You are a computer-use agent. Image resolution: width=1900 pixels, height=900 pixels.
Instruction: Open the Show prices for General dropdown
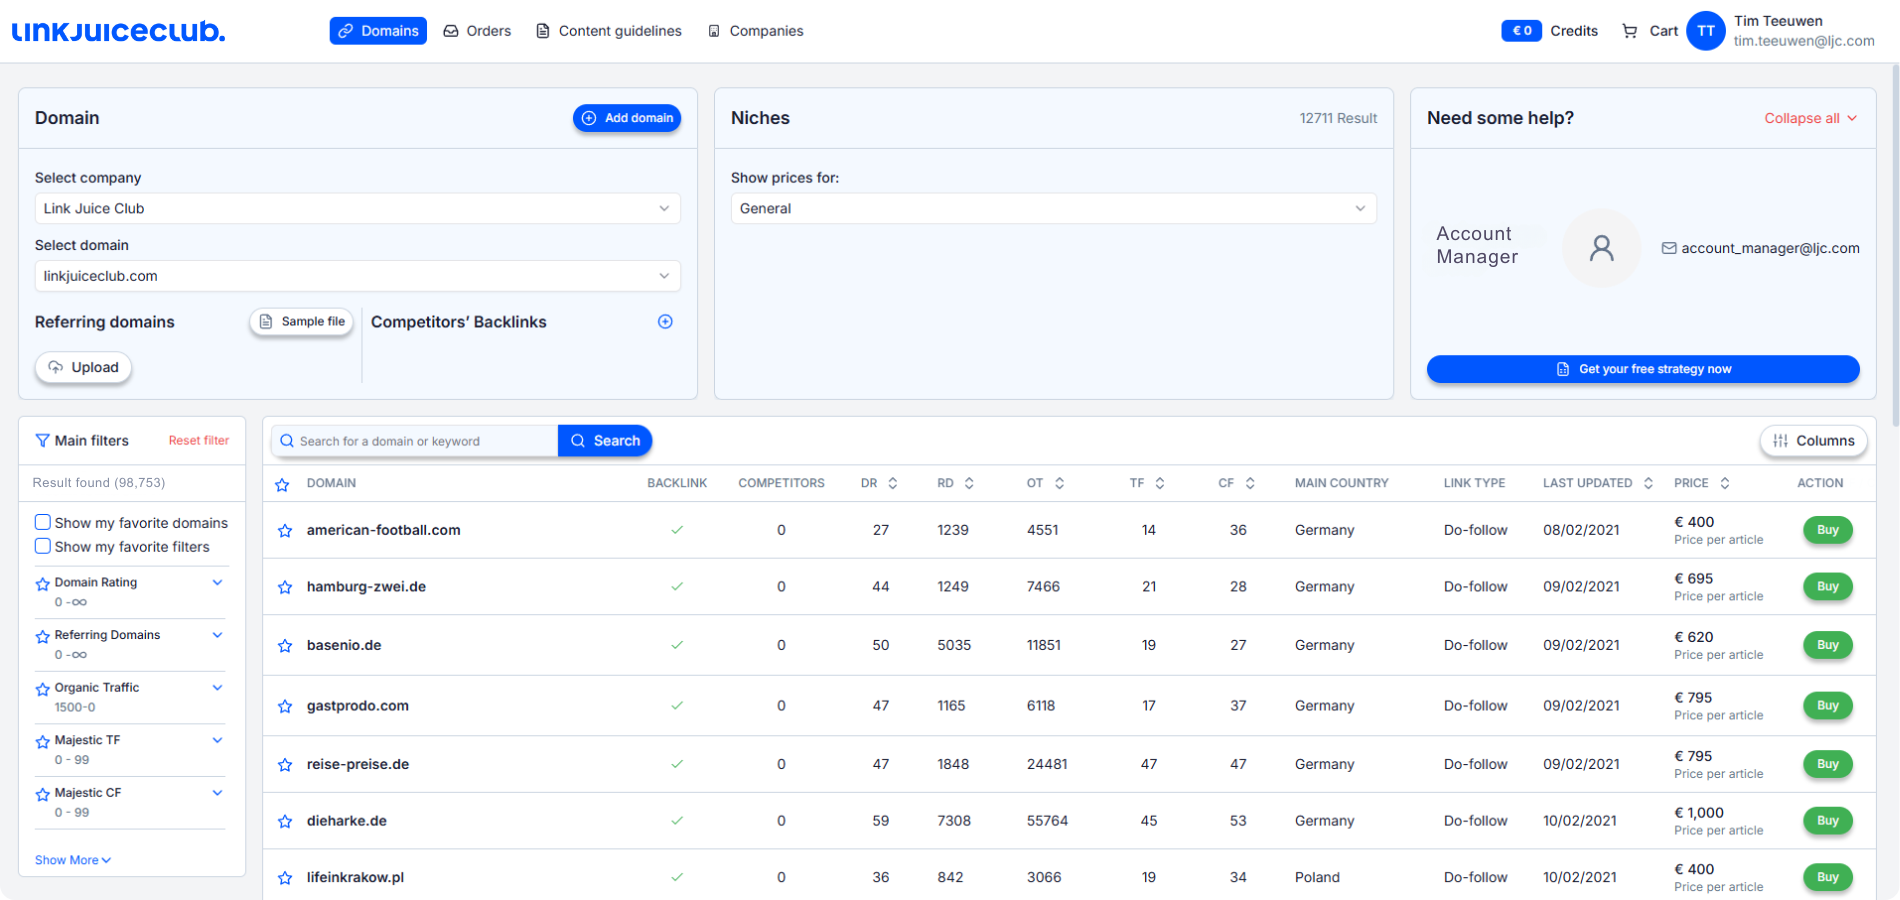pyautogui.click(x=1054, y=208)
